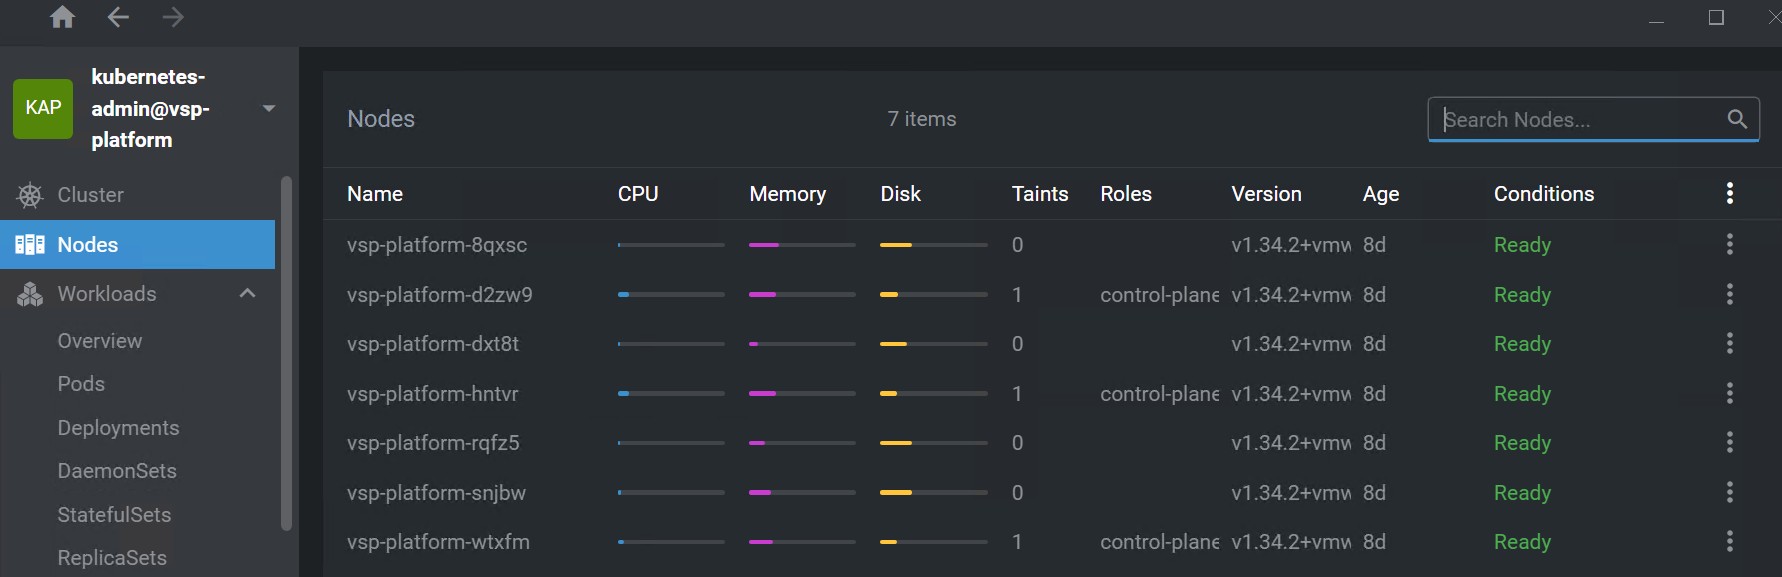Click taints count of vsp-platform-hntvr
1782x577 pixels.
click(1017, 394)
